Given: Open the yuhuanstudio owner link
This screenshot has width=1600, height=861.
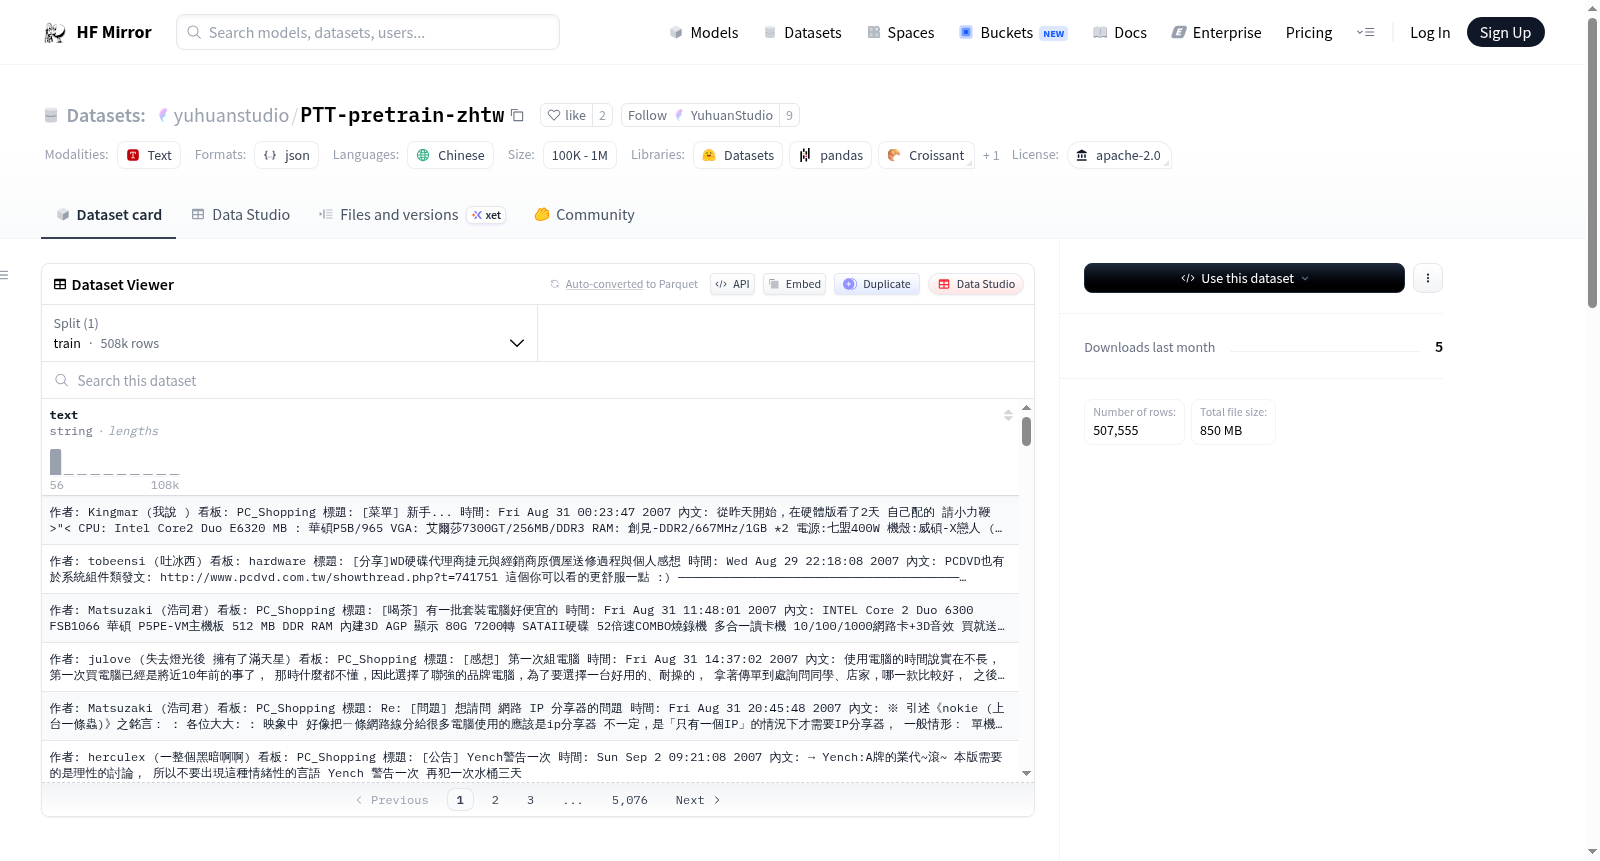Looking at the screenshot, I should (231, 115).
